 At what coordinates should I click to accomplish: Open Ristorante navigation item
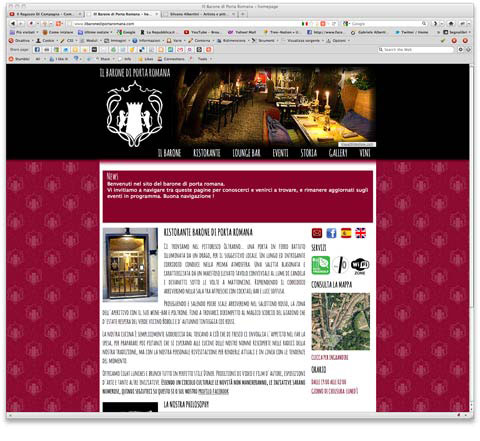[x=207, y=153]
